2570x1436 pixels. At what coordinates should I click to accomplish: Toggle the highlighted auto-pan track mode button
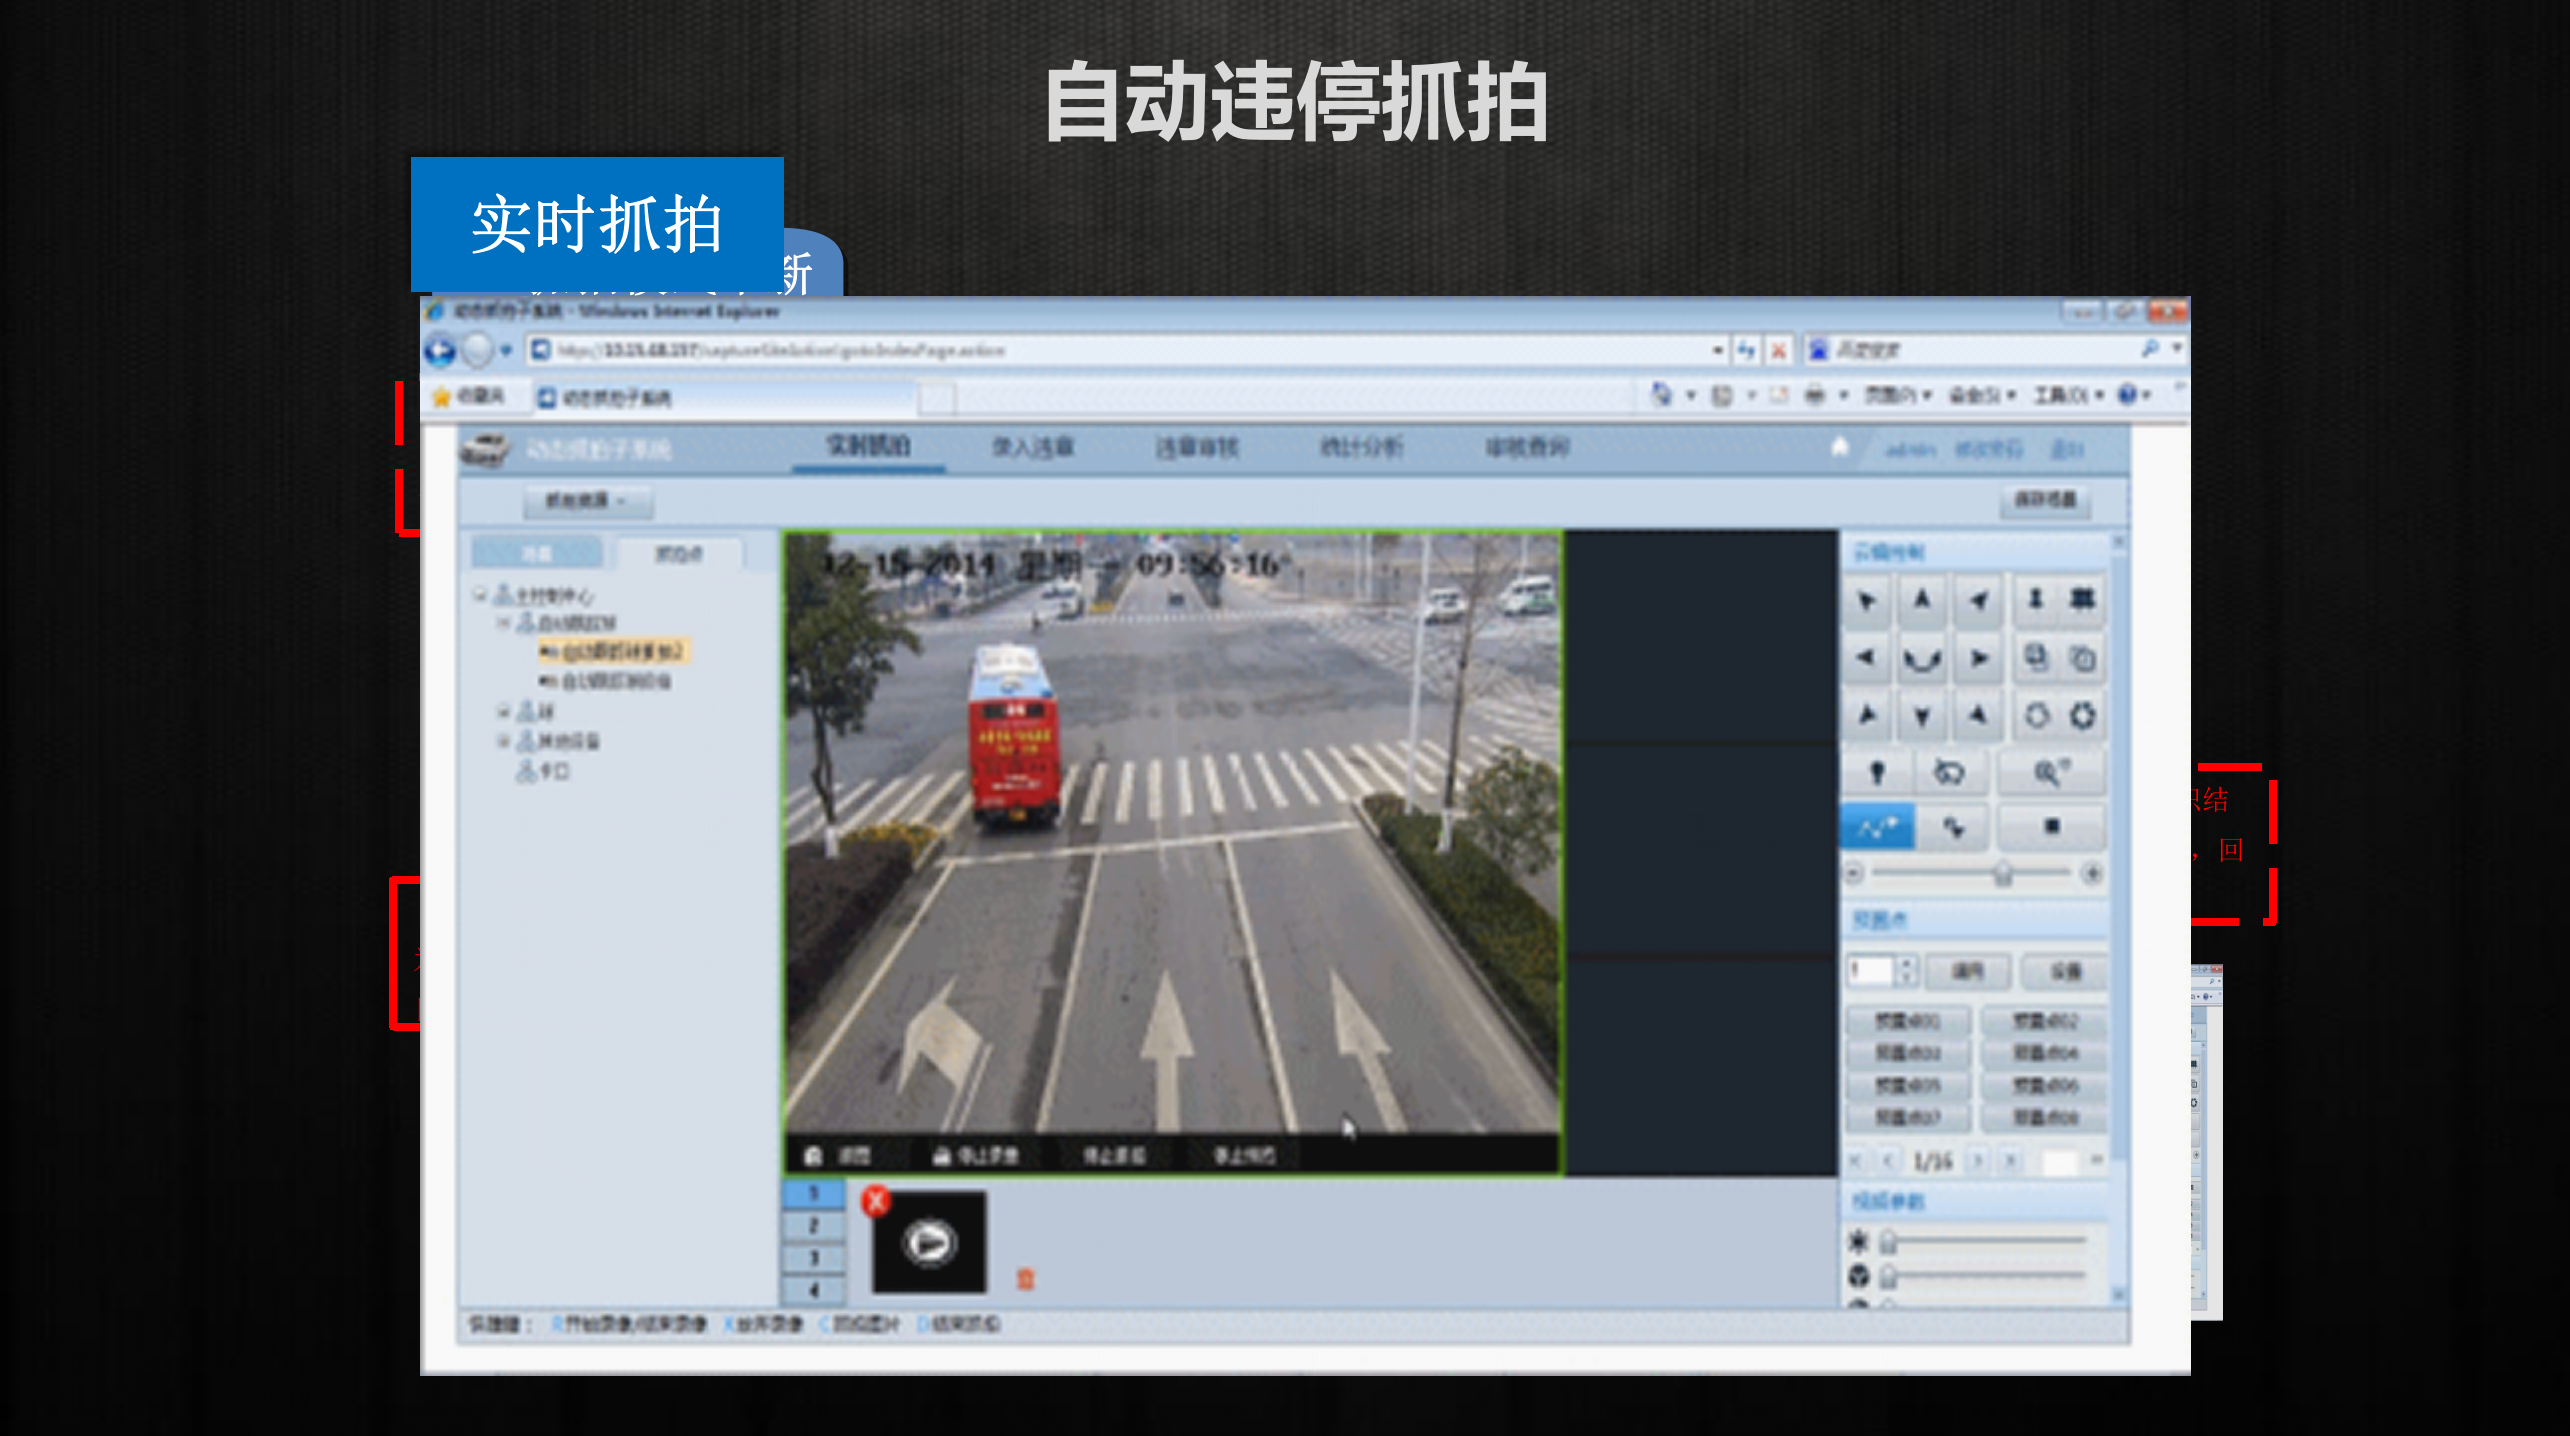[1878, 826]
